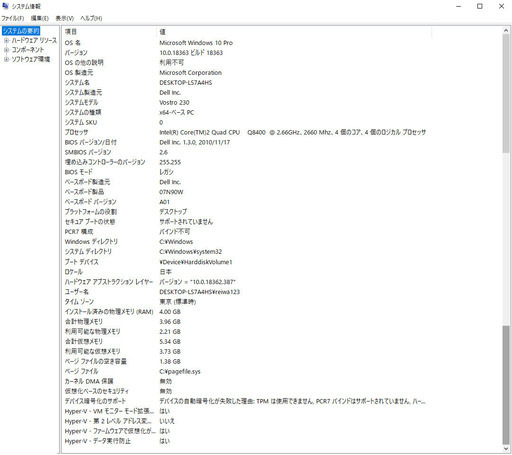Select the Intel Core2 Quad CPU value
Viewport: 512px width, 455px height.
[292, 132]
